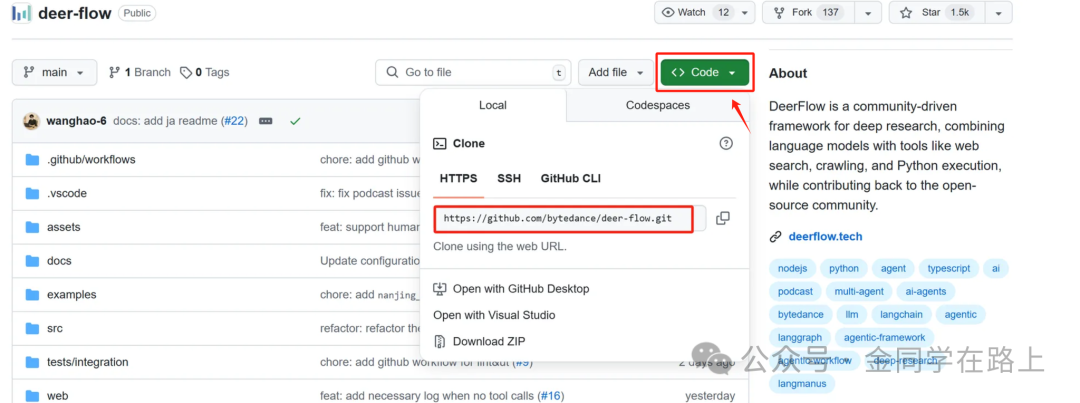The height and width of the screenshot is (403, 1080).
Task: View the 0 Tags link
Action: (205, 72)
